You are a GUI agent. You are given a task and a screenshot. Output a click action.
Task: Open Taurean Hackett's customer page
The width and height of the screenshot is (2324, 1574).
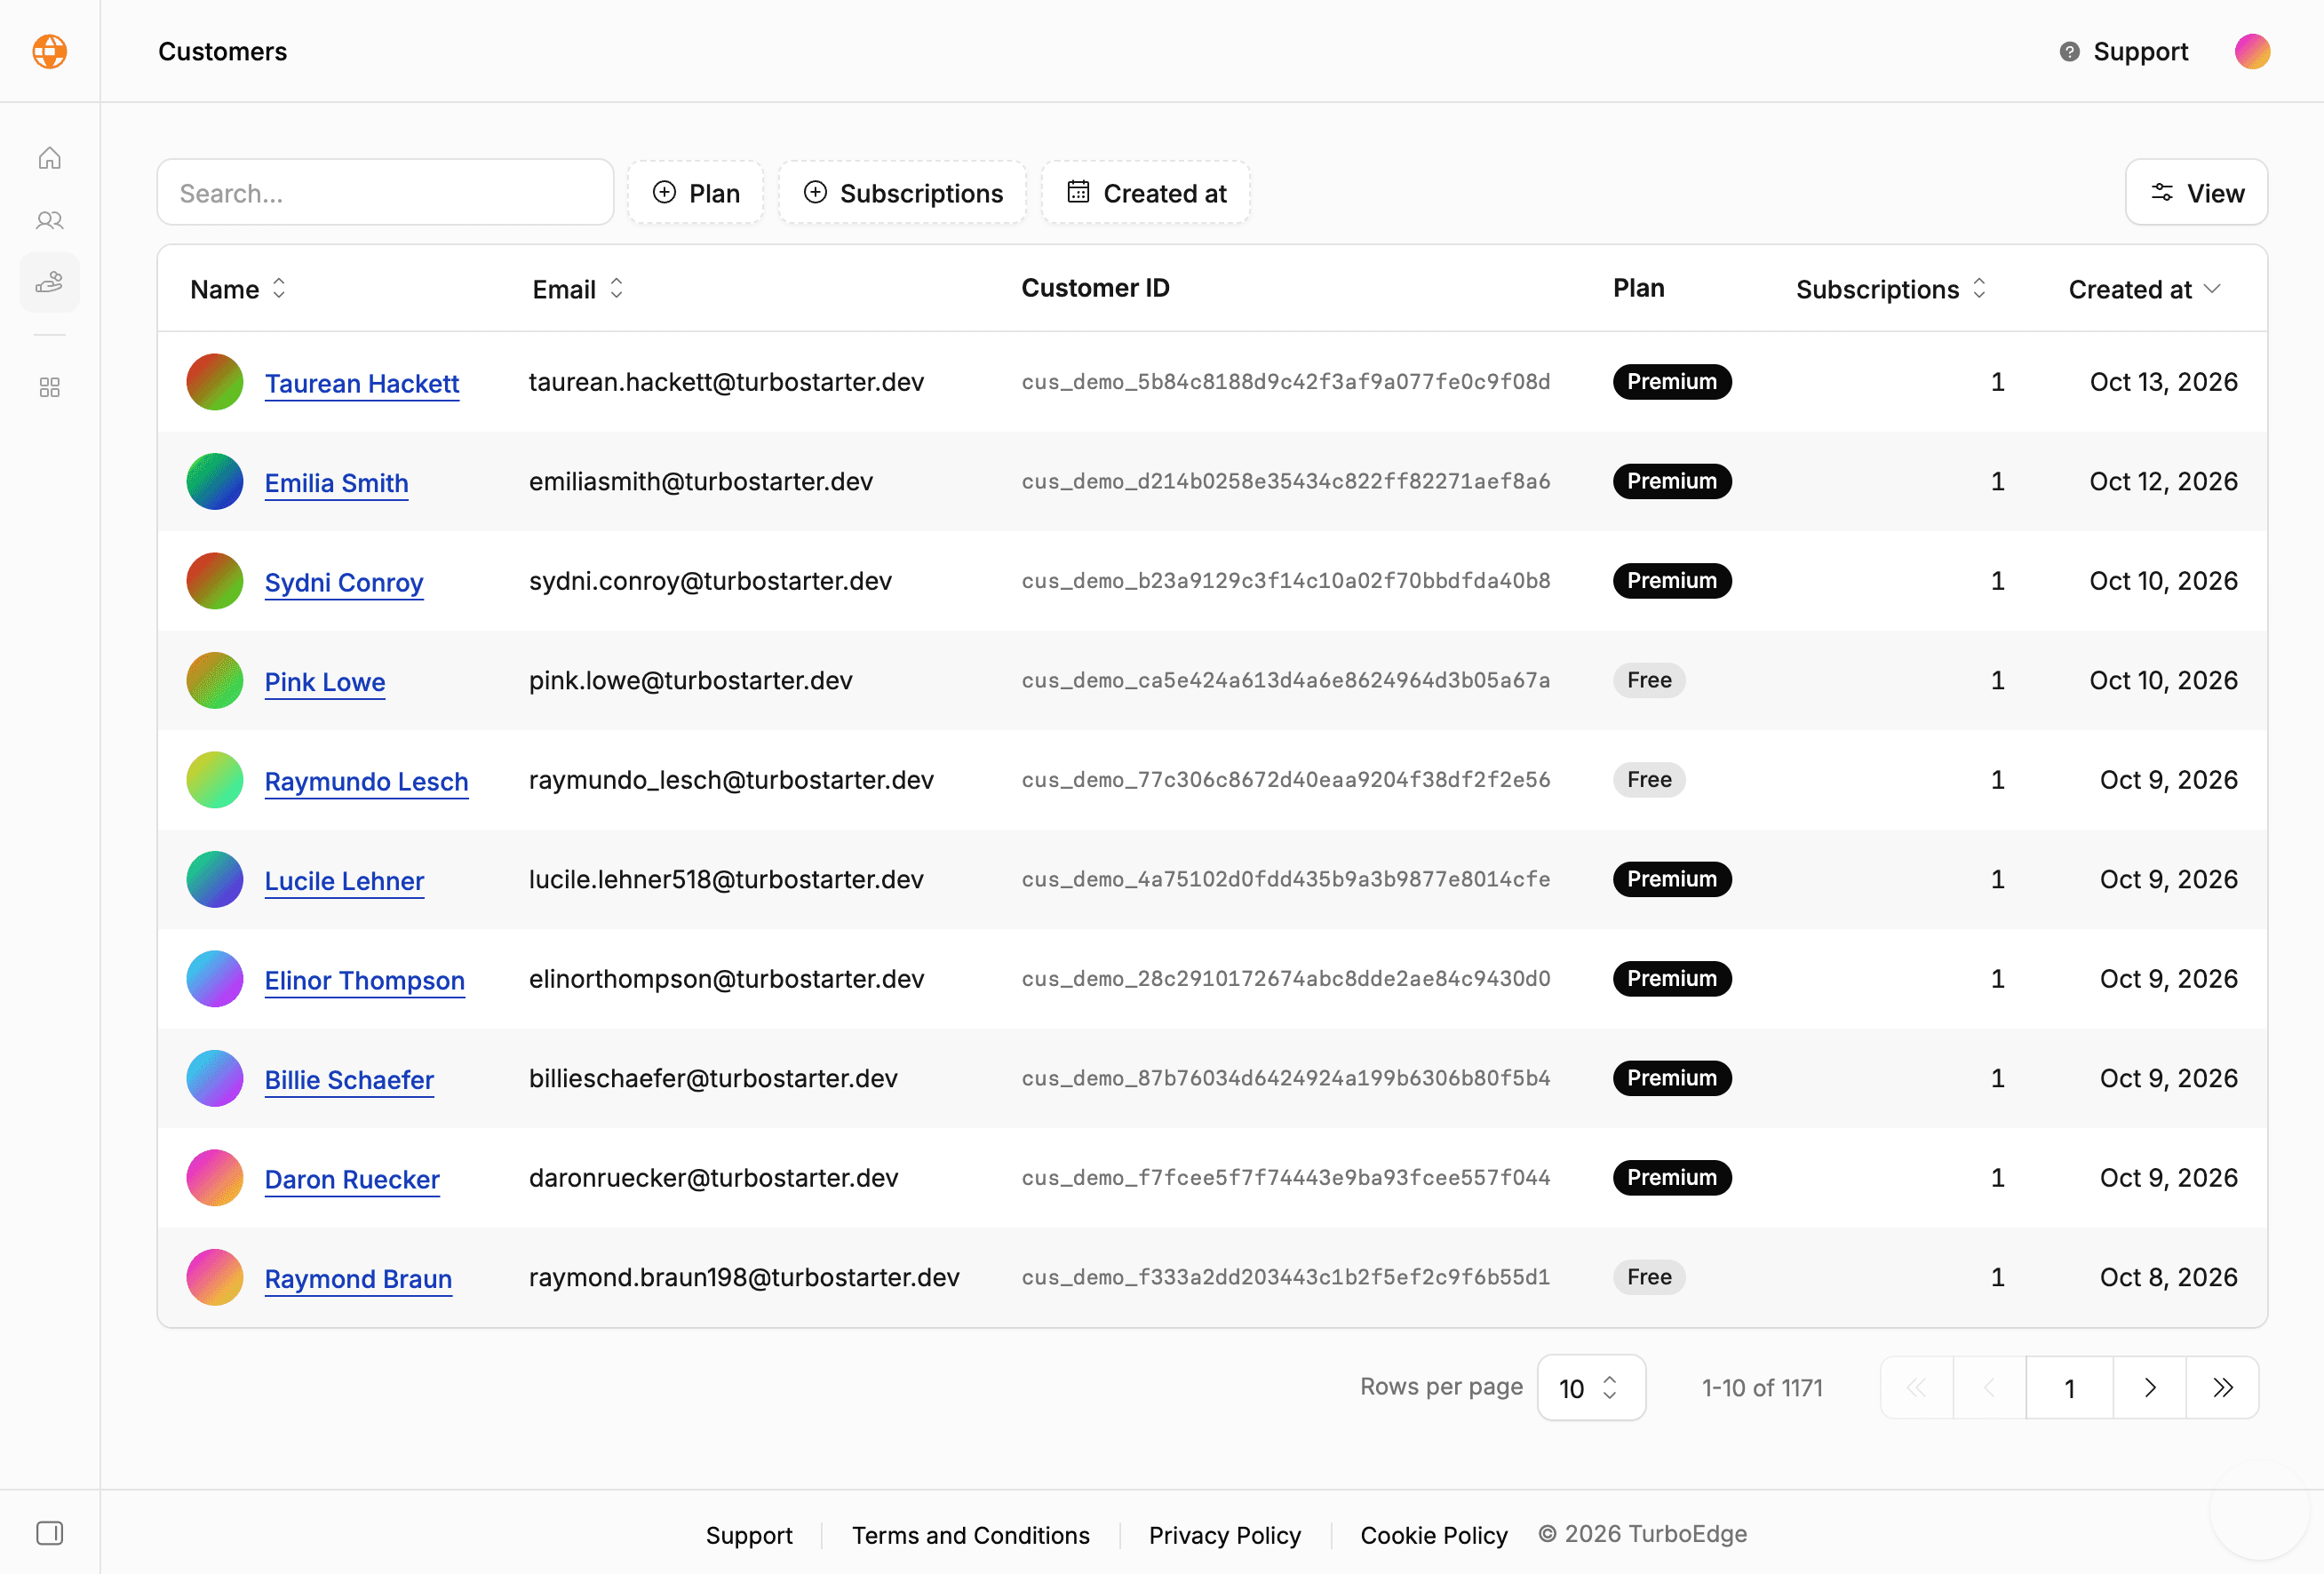[362, 384]
